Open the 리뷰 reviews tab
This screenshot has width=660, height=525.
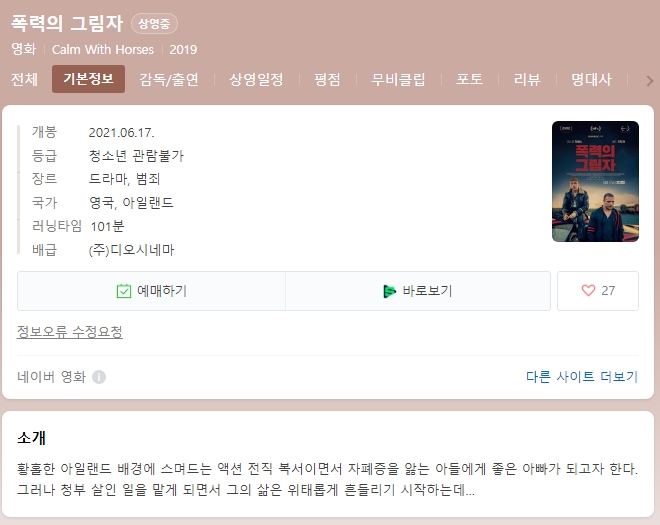[x=527, y=79]
